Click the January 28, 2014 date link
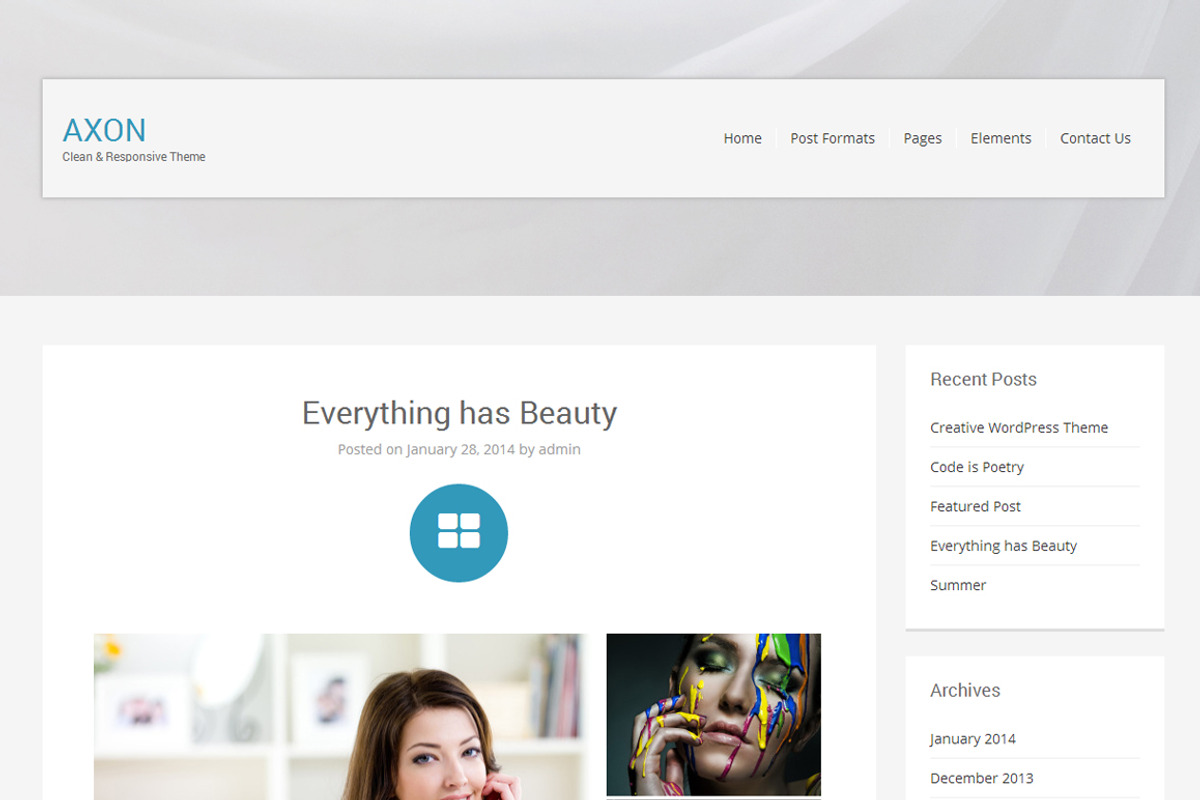1200x800 pixels. point(461,449)
